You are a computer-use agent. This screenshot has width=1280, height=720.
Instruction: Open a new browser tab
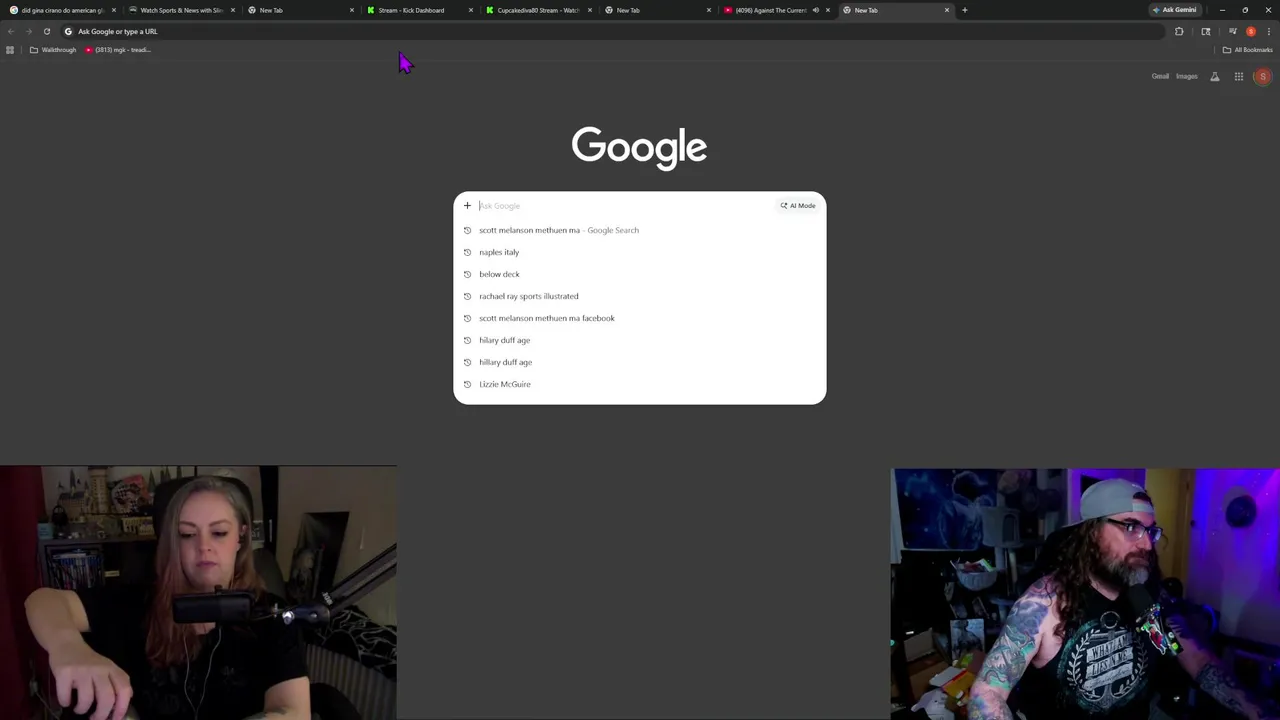[964, 10]
